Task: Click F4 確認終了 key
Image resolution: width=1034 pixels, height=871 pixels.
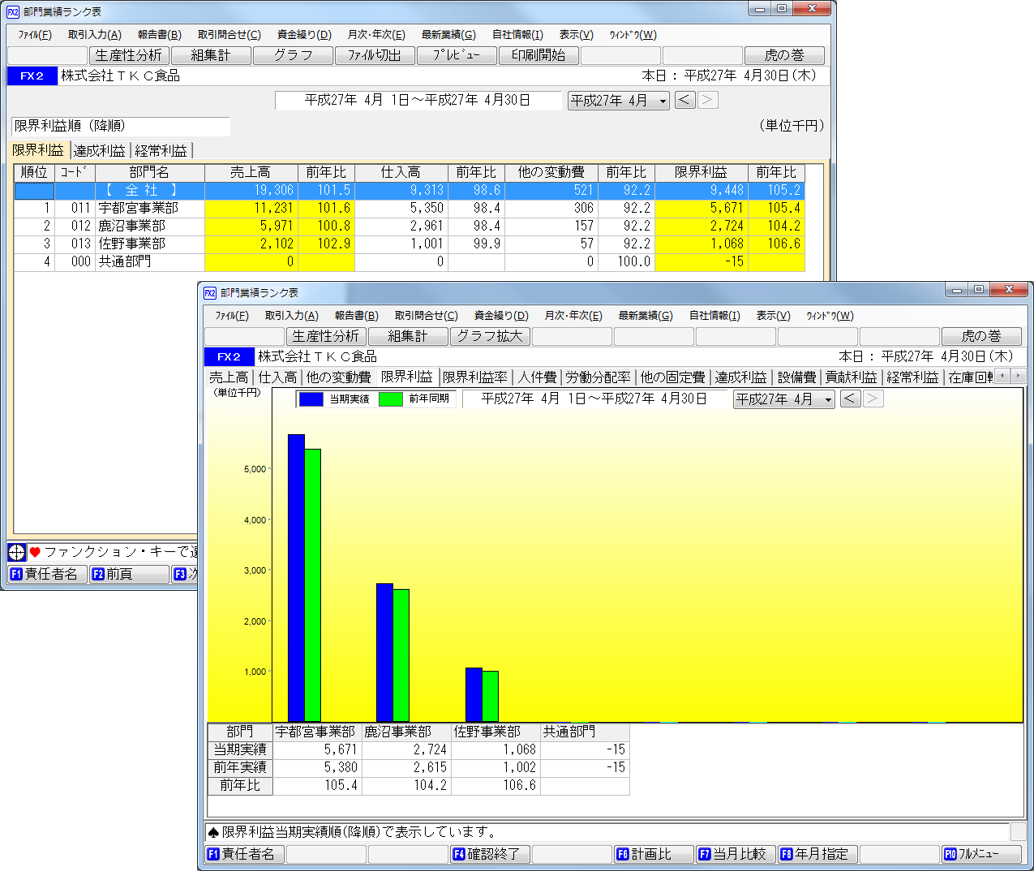Action: 489,855
